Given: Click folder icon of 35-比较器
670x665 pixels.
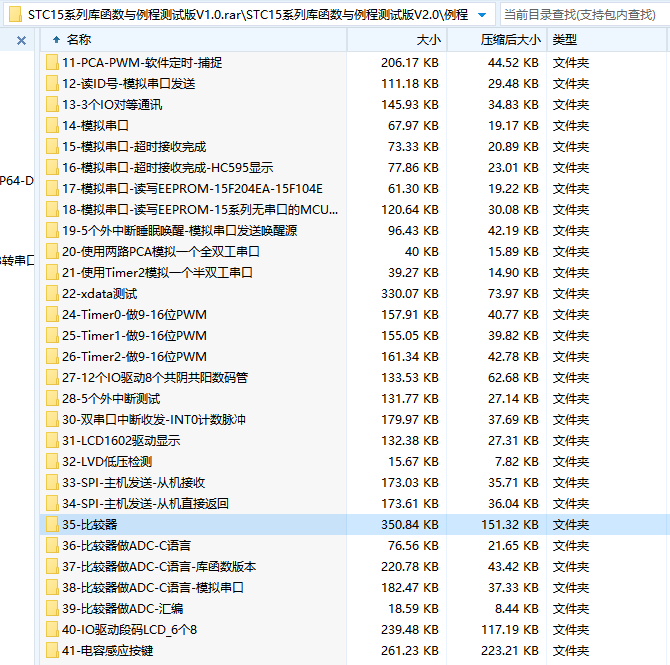Looking at the screenshot, I should pos(52,524).
